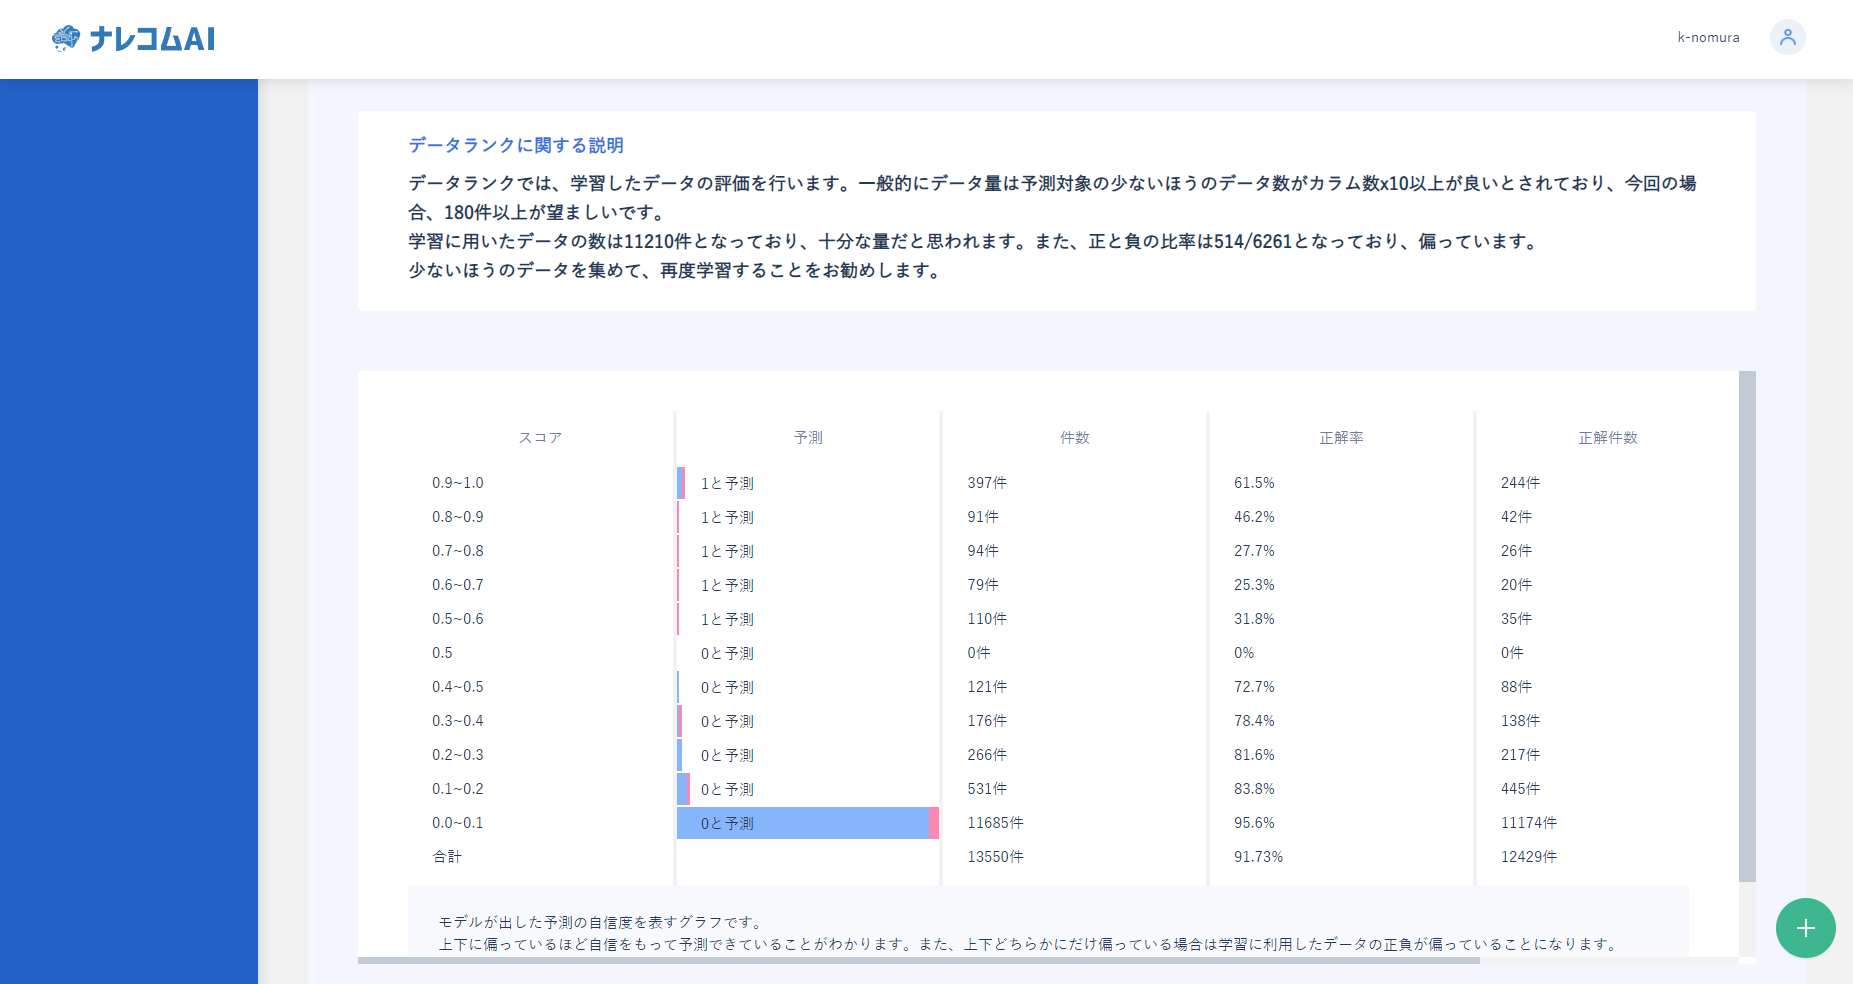Click the pink bar segment in the 0.0~0.1 row
This screenshot has width=1853, height=984.
click(x=934, y=823)
